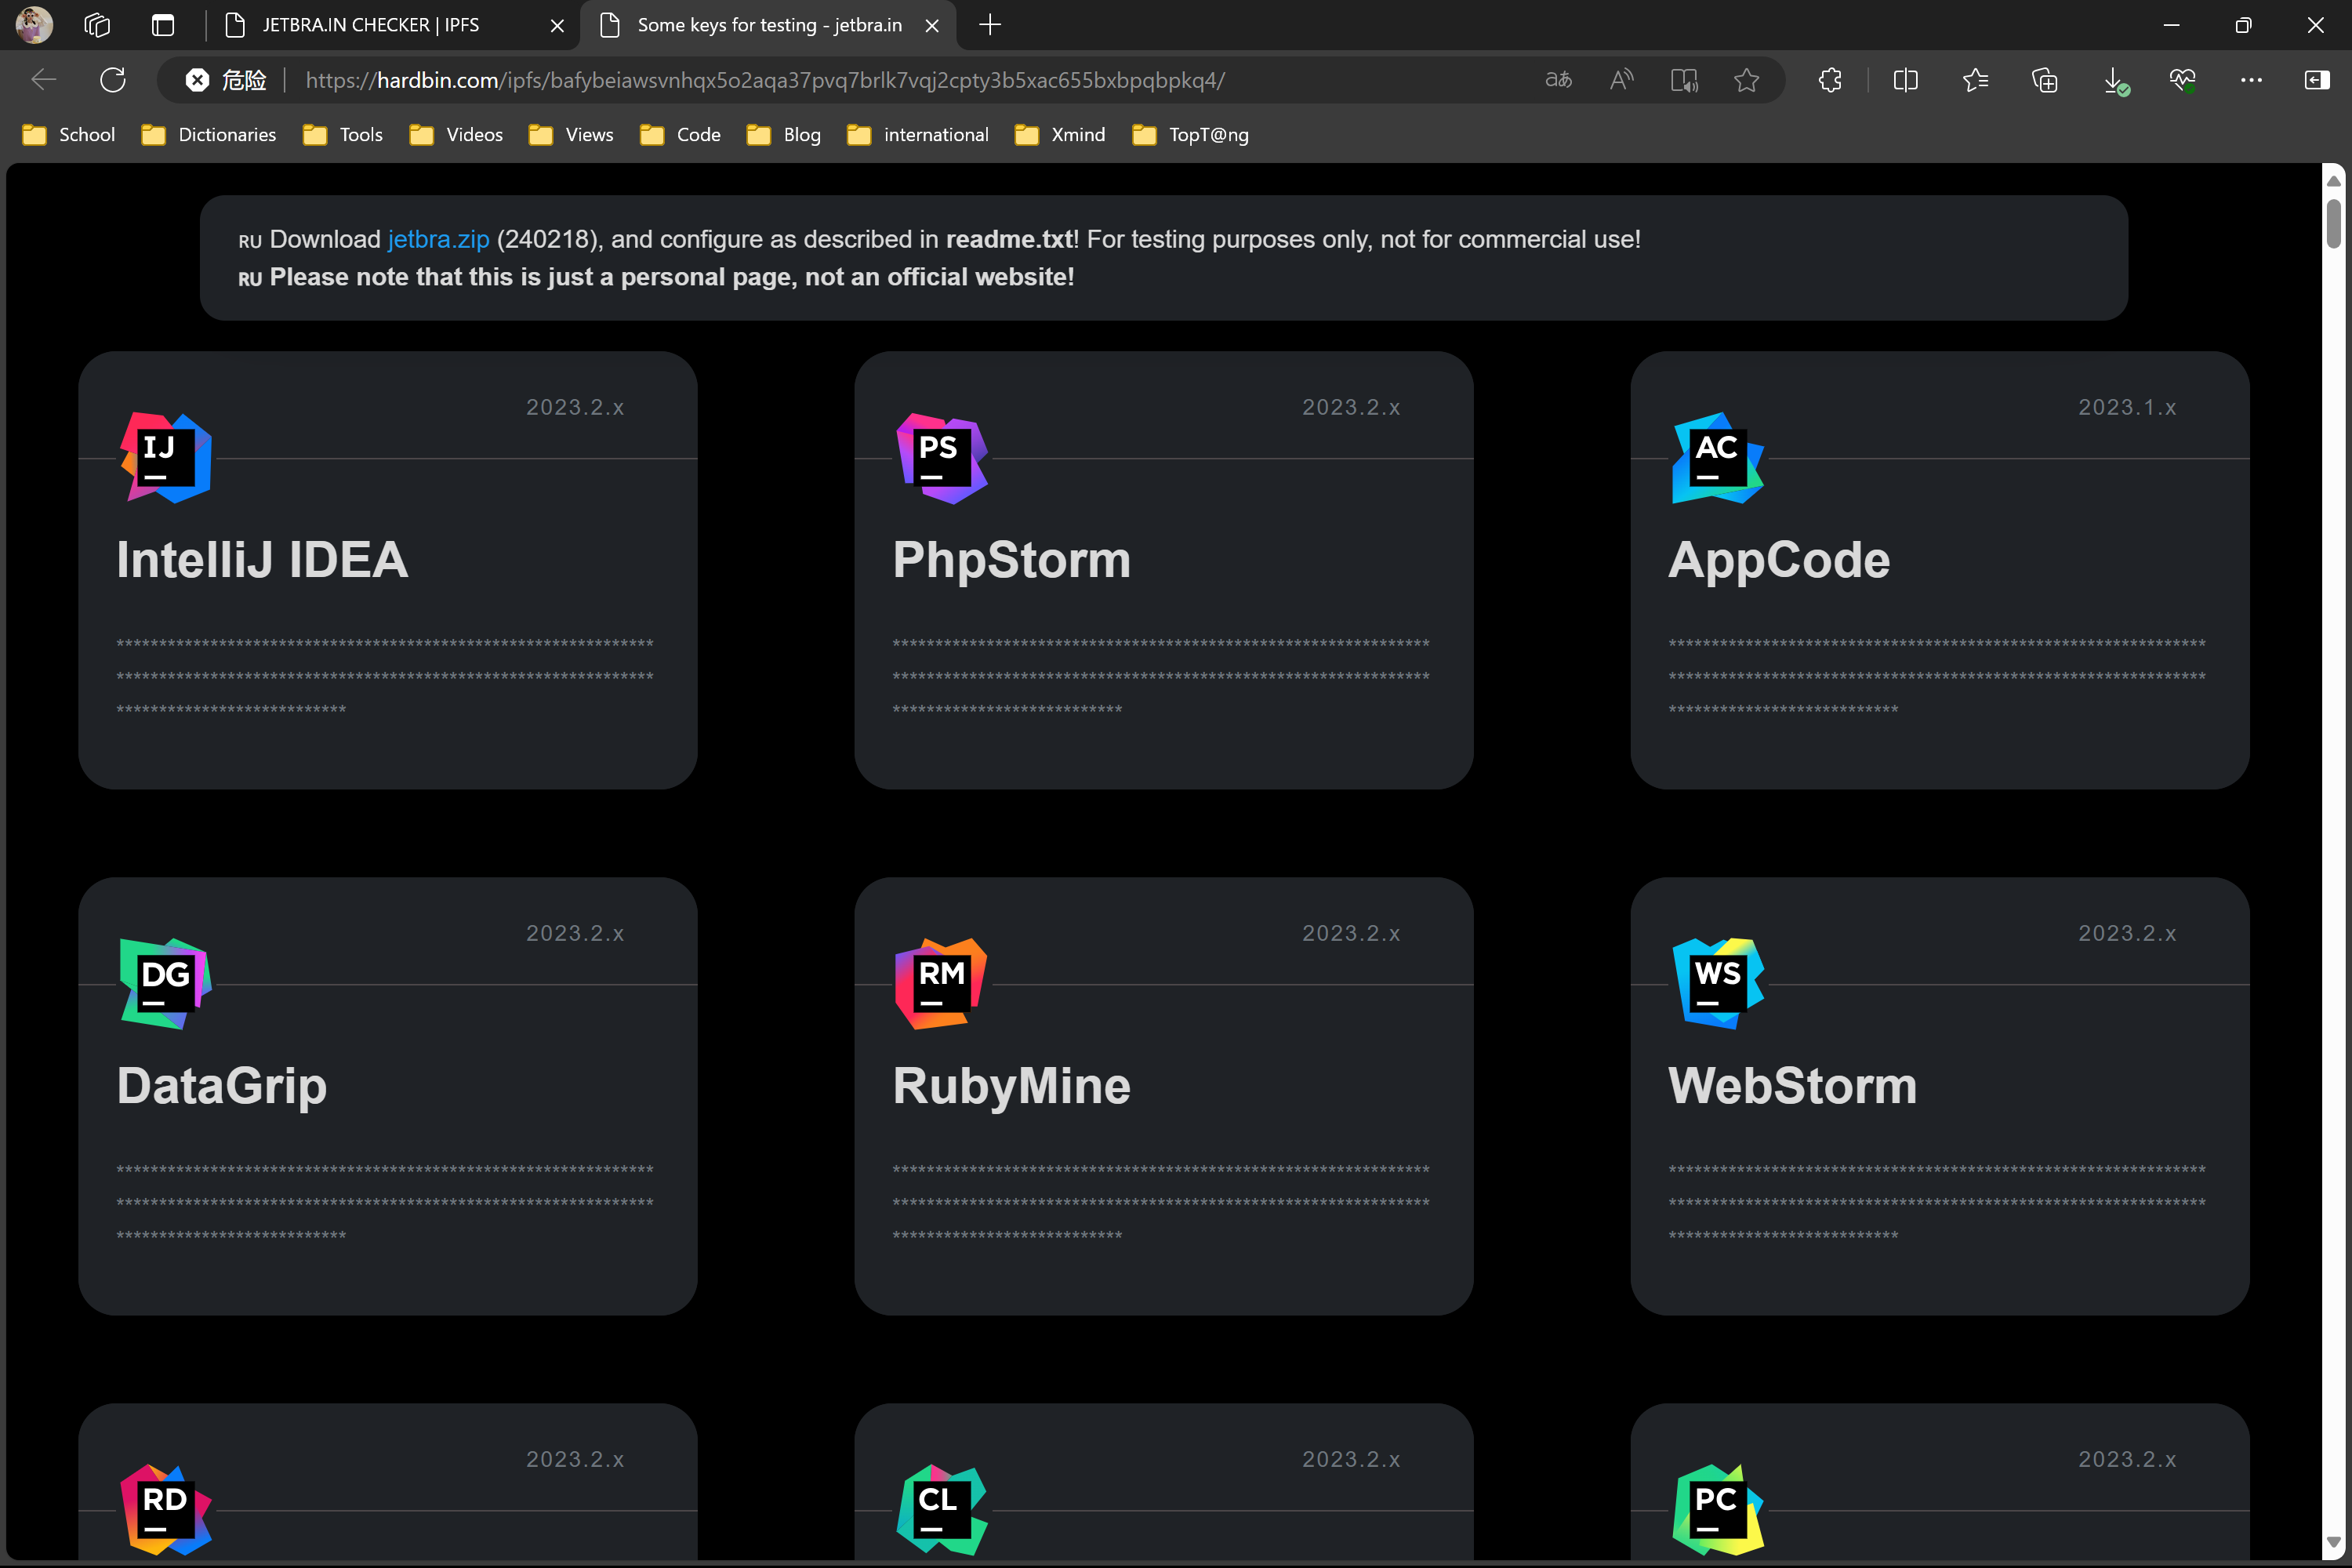2352x1568 pixels.
Task: Select the Some keys for testing tab
Action: coord(768,25)
